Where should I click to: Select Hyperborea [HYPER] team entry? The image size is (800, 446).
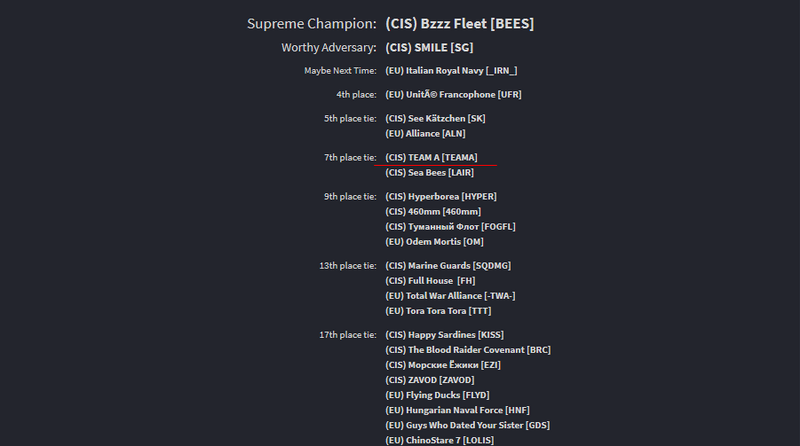point(440,196)
